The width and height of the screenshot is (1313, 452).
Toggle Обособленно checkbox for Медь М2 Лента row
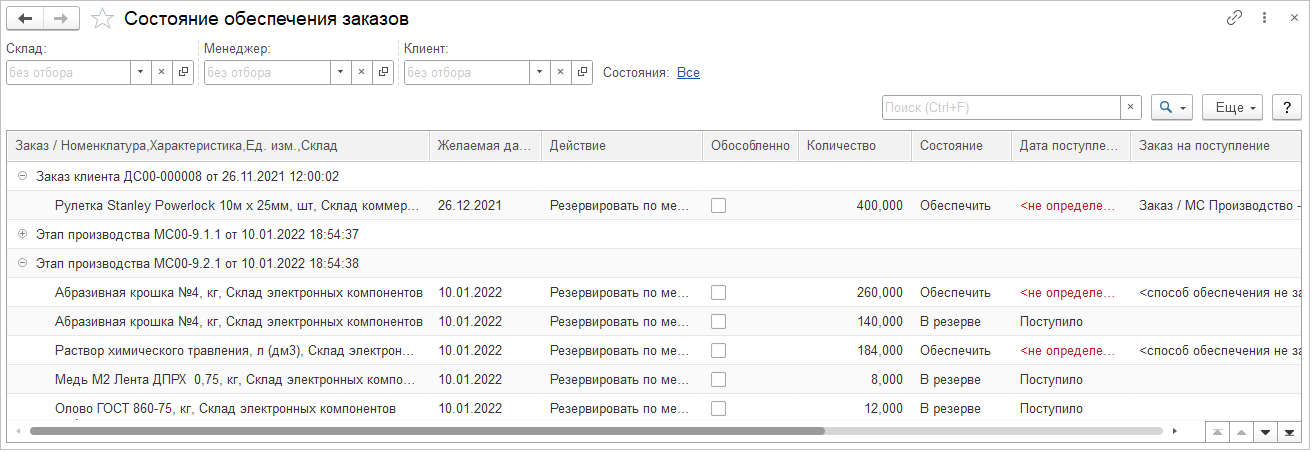(x=718, y=379)
